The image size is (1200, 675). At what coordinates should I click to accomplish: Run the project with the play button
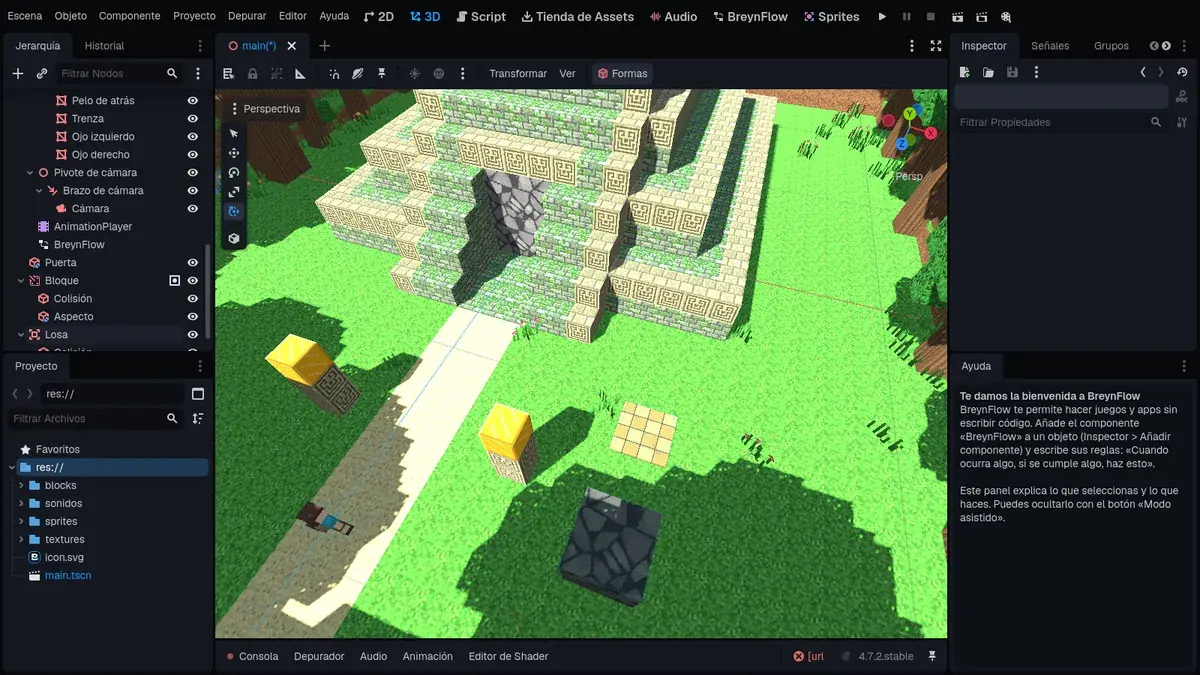[x=882, y=17]
